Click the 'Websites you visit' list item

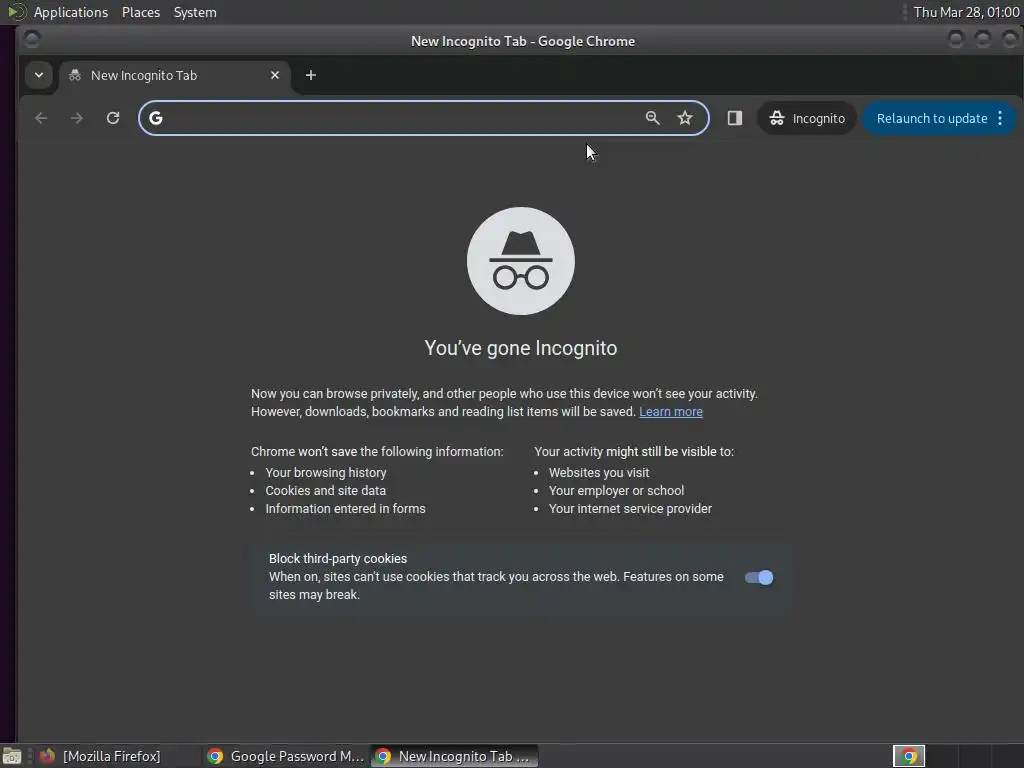(x=599, y=472)
